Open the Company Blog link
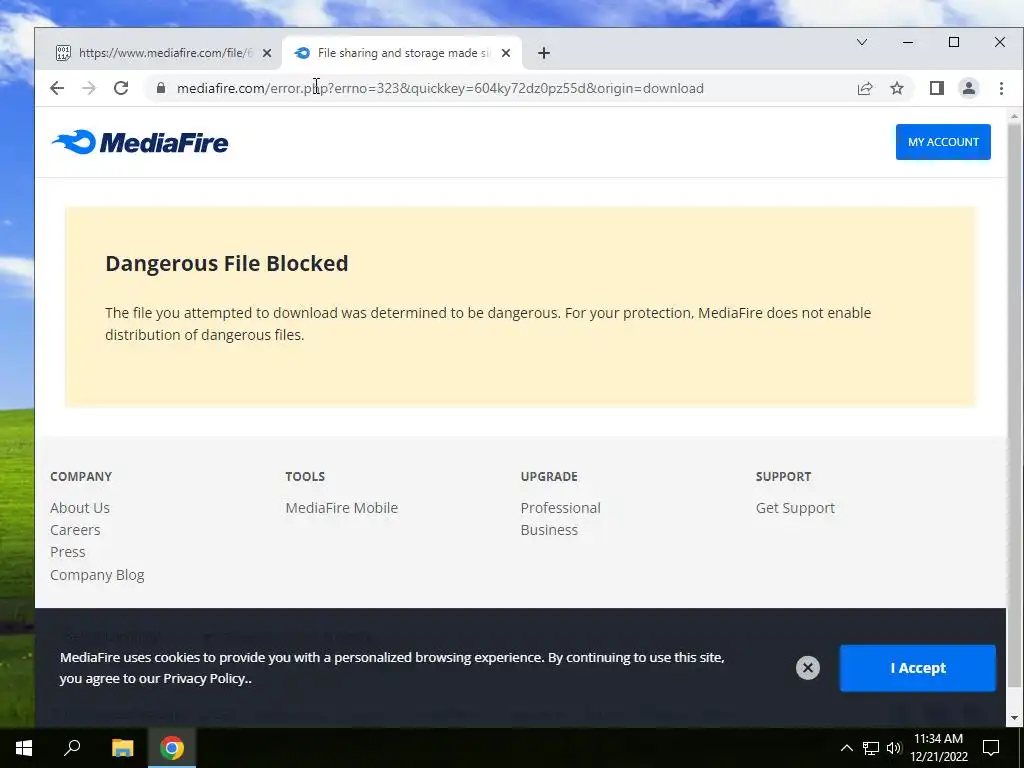The height and width of the screenshot is (768, 1024). [97, 575]
